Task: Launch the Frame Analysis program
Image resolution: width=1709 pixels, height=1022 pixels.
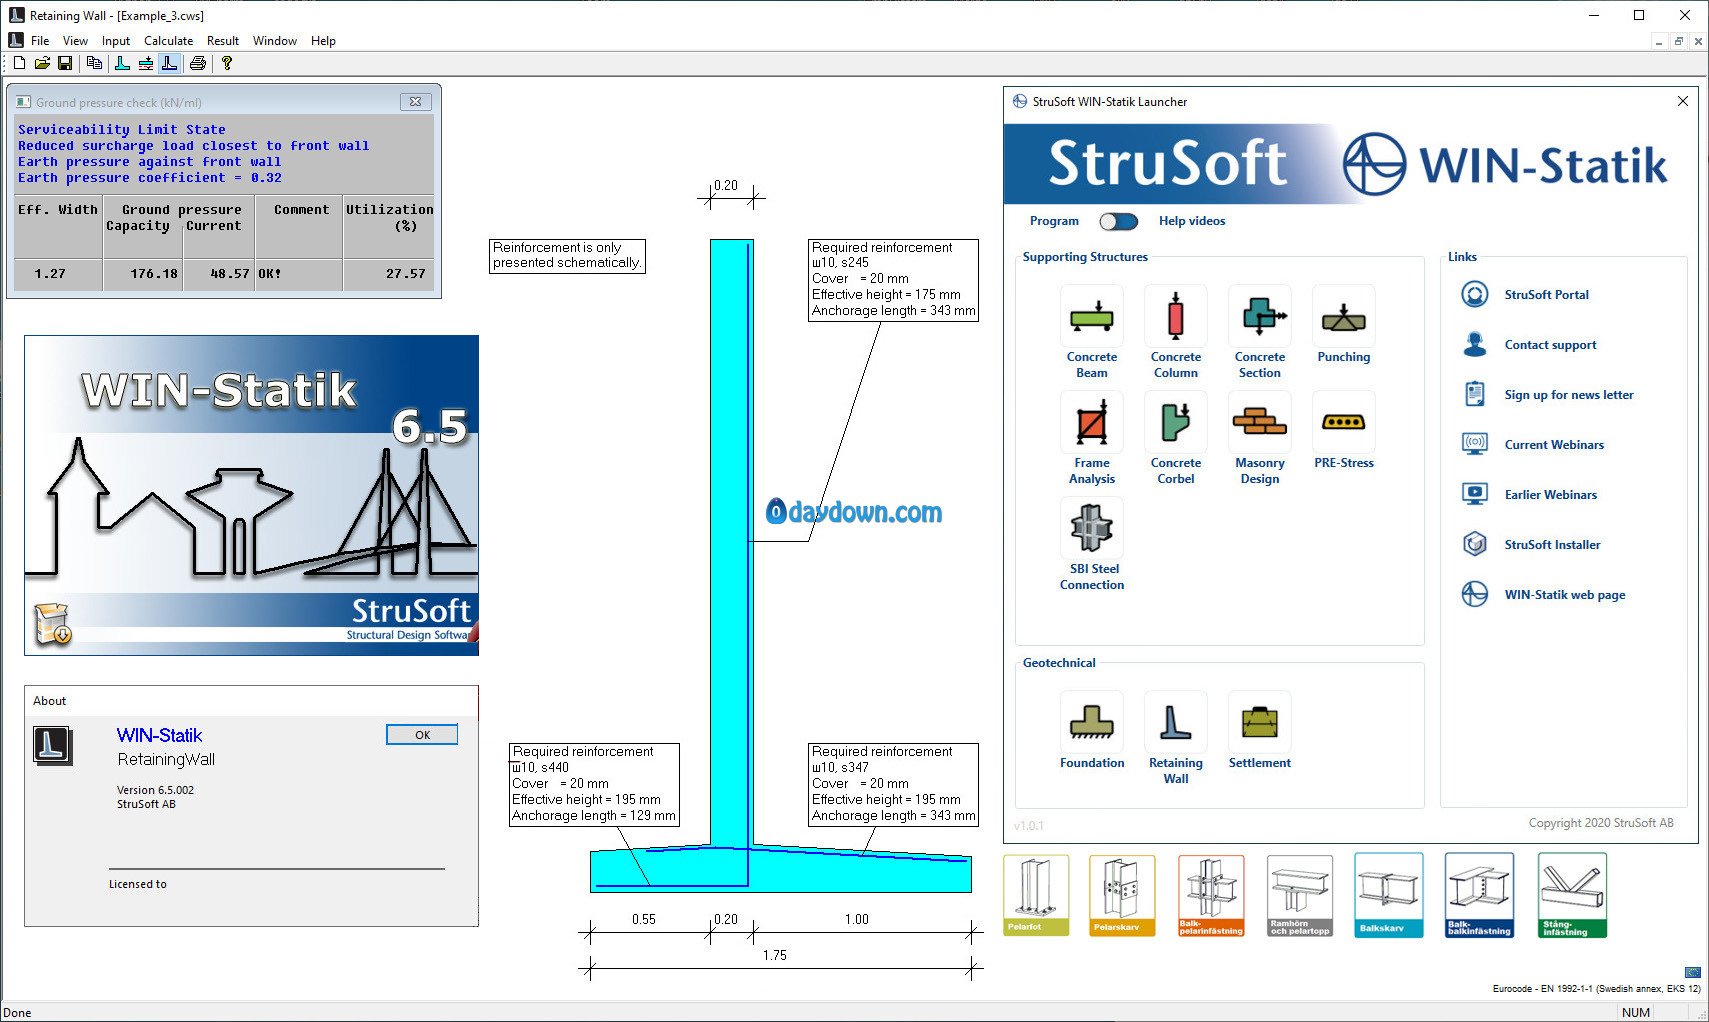Action: (x=1092, y=439)
